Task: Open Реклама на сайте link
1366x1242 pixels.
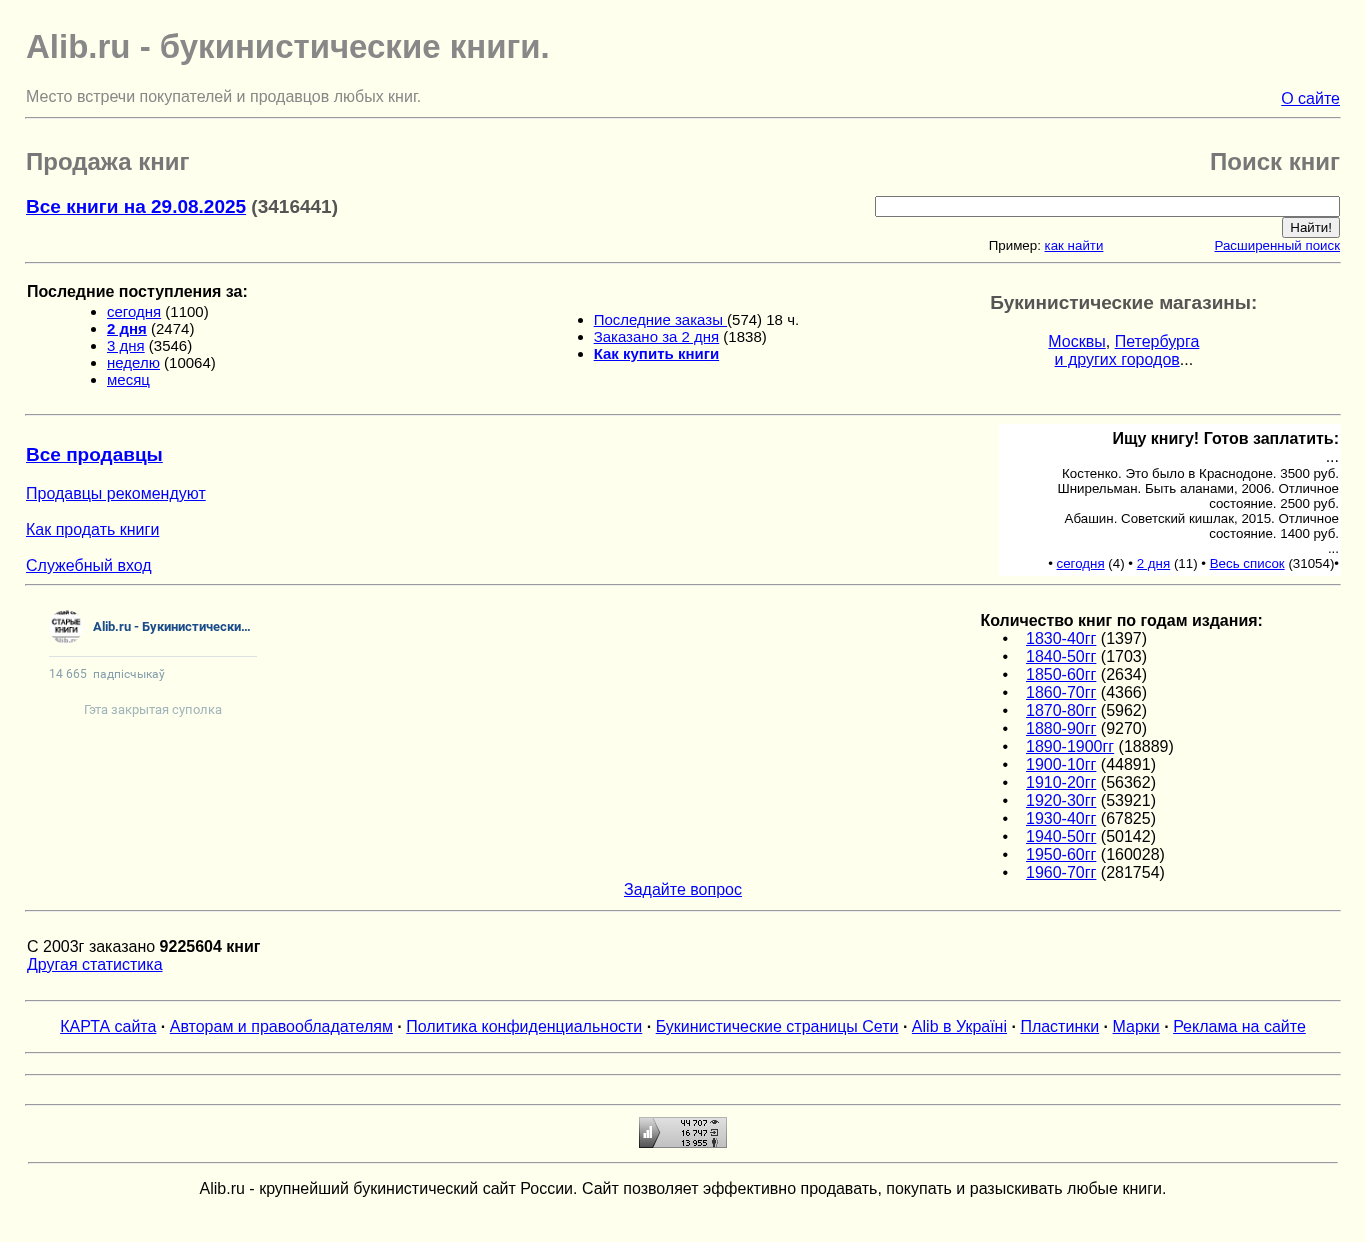Action: coord(1239,1027)
